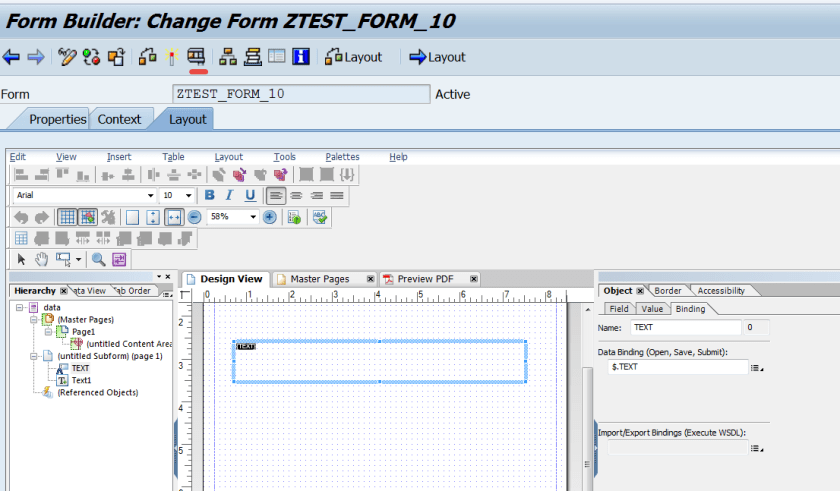Toggle Underline formatting
This screenshot has width=840, height=491.
[250, 195]
